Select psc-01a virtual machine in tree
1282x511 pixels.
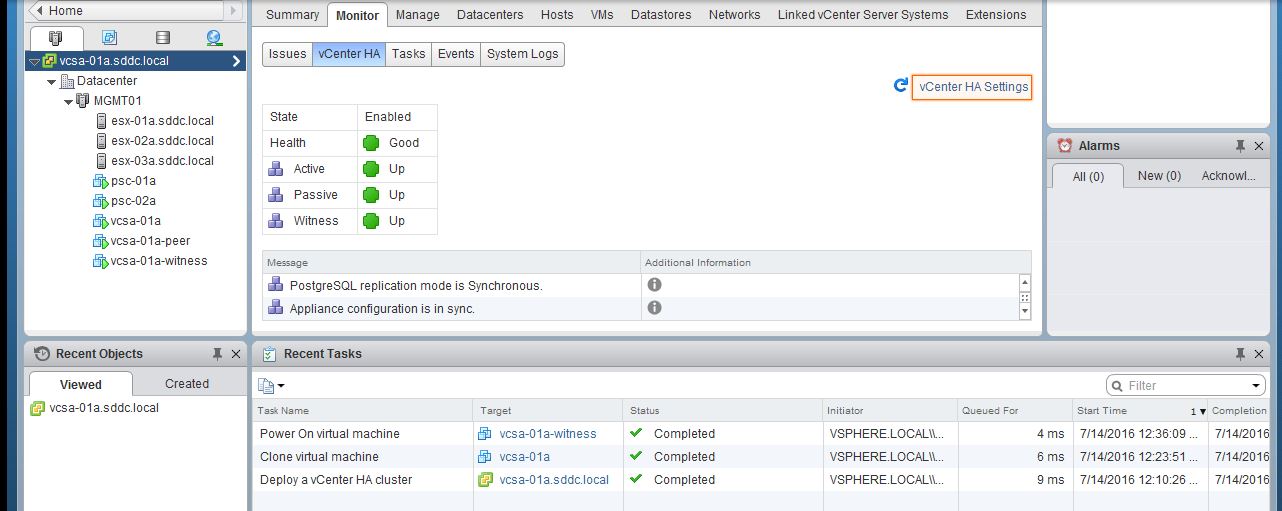133,181
